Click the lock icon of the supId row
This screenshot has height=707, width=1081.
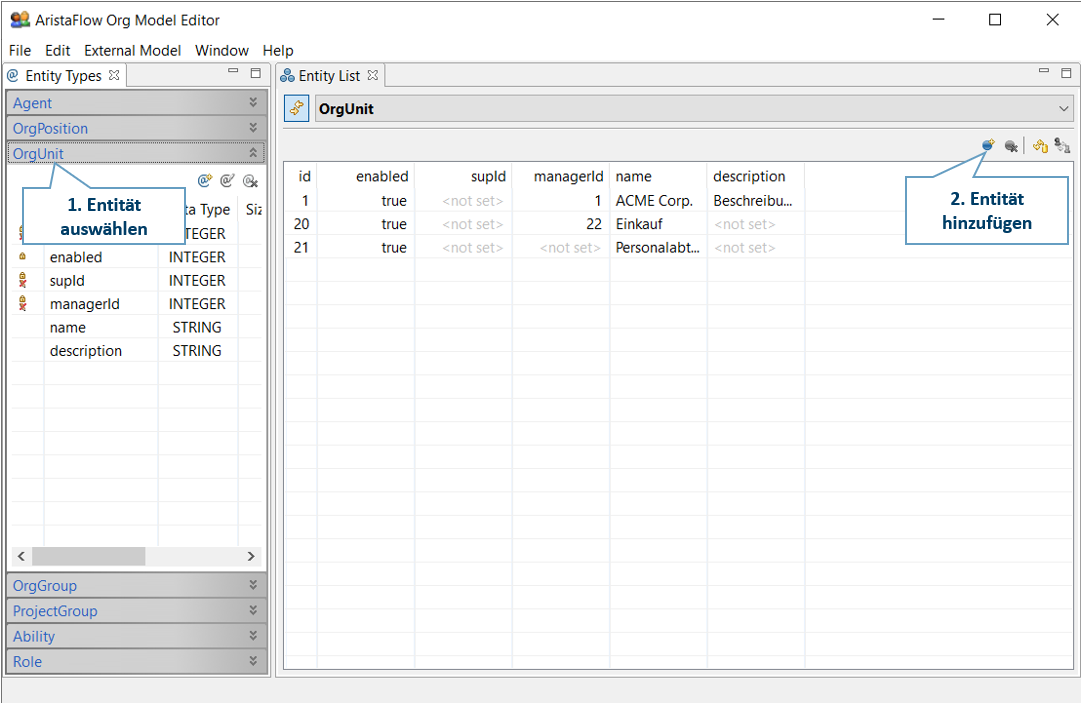(23, 280)
